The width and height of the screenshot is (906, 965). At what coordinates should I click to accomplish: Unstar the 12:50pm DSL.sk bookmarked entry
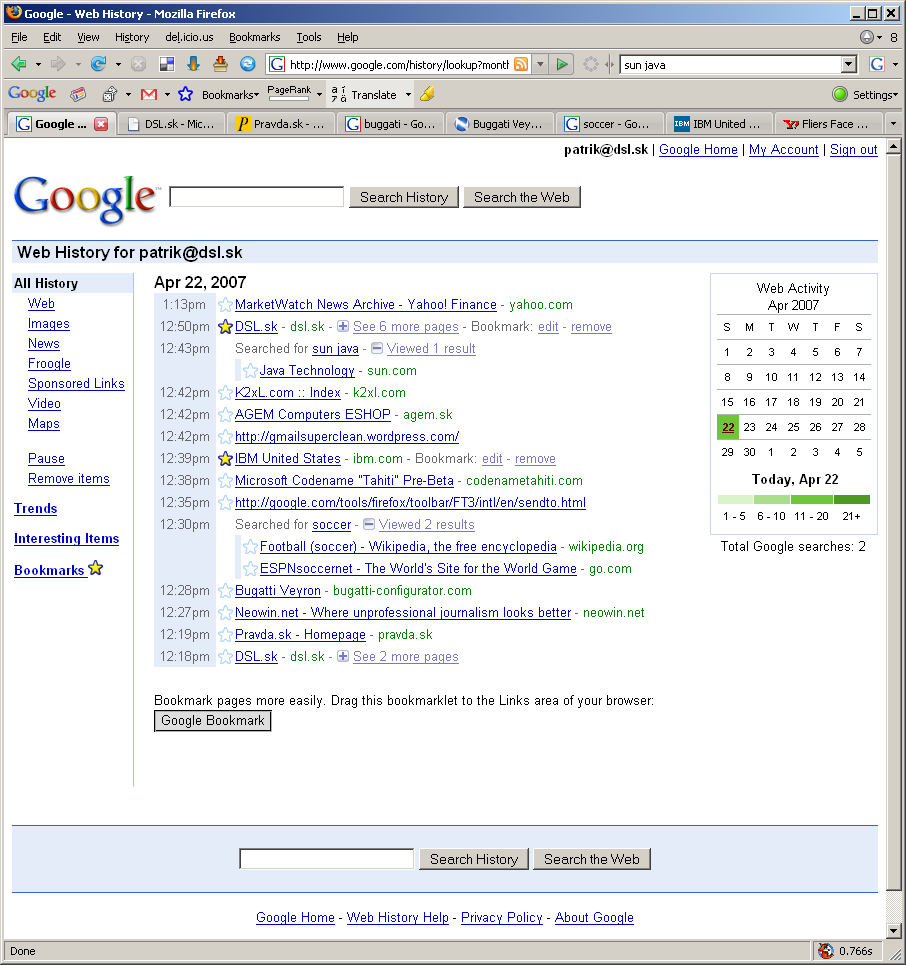point(225,327)
